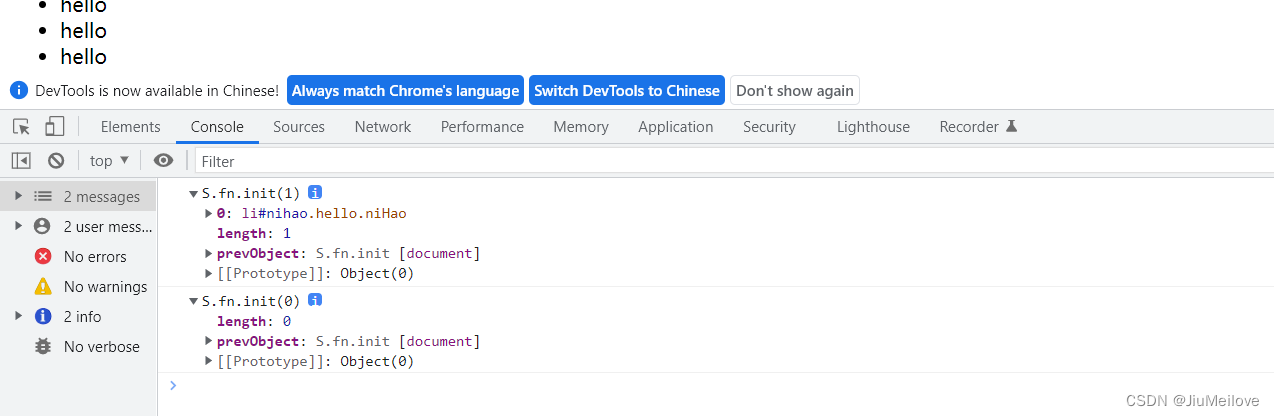
Task: Open the Network tab
Action: coord(382,127)
